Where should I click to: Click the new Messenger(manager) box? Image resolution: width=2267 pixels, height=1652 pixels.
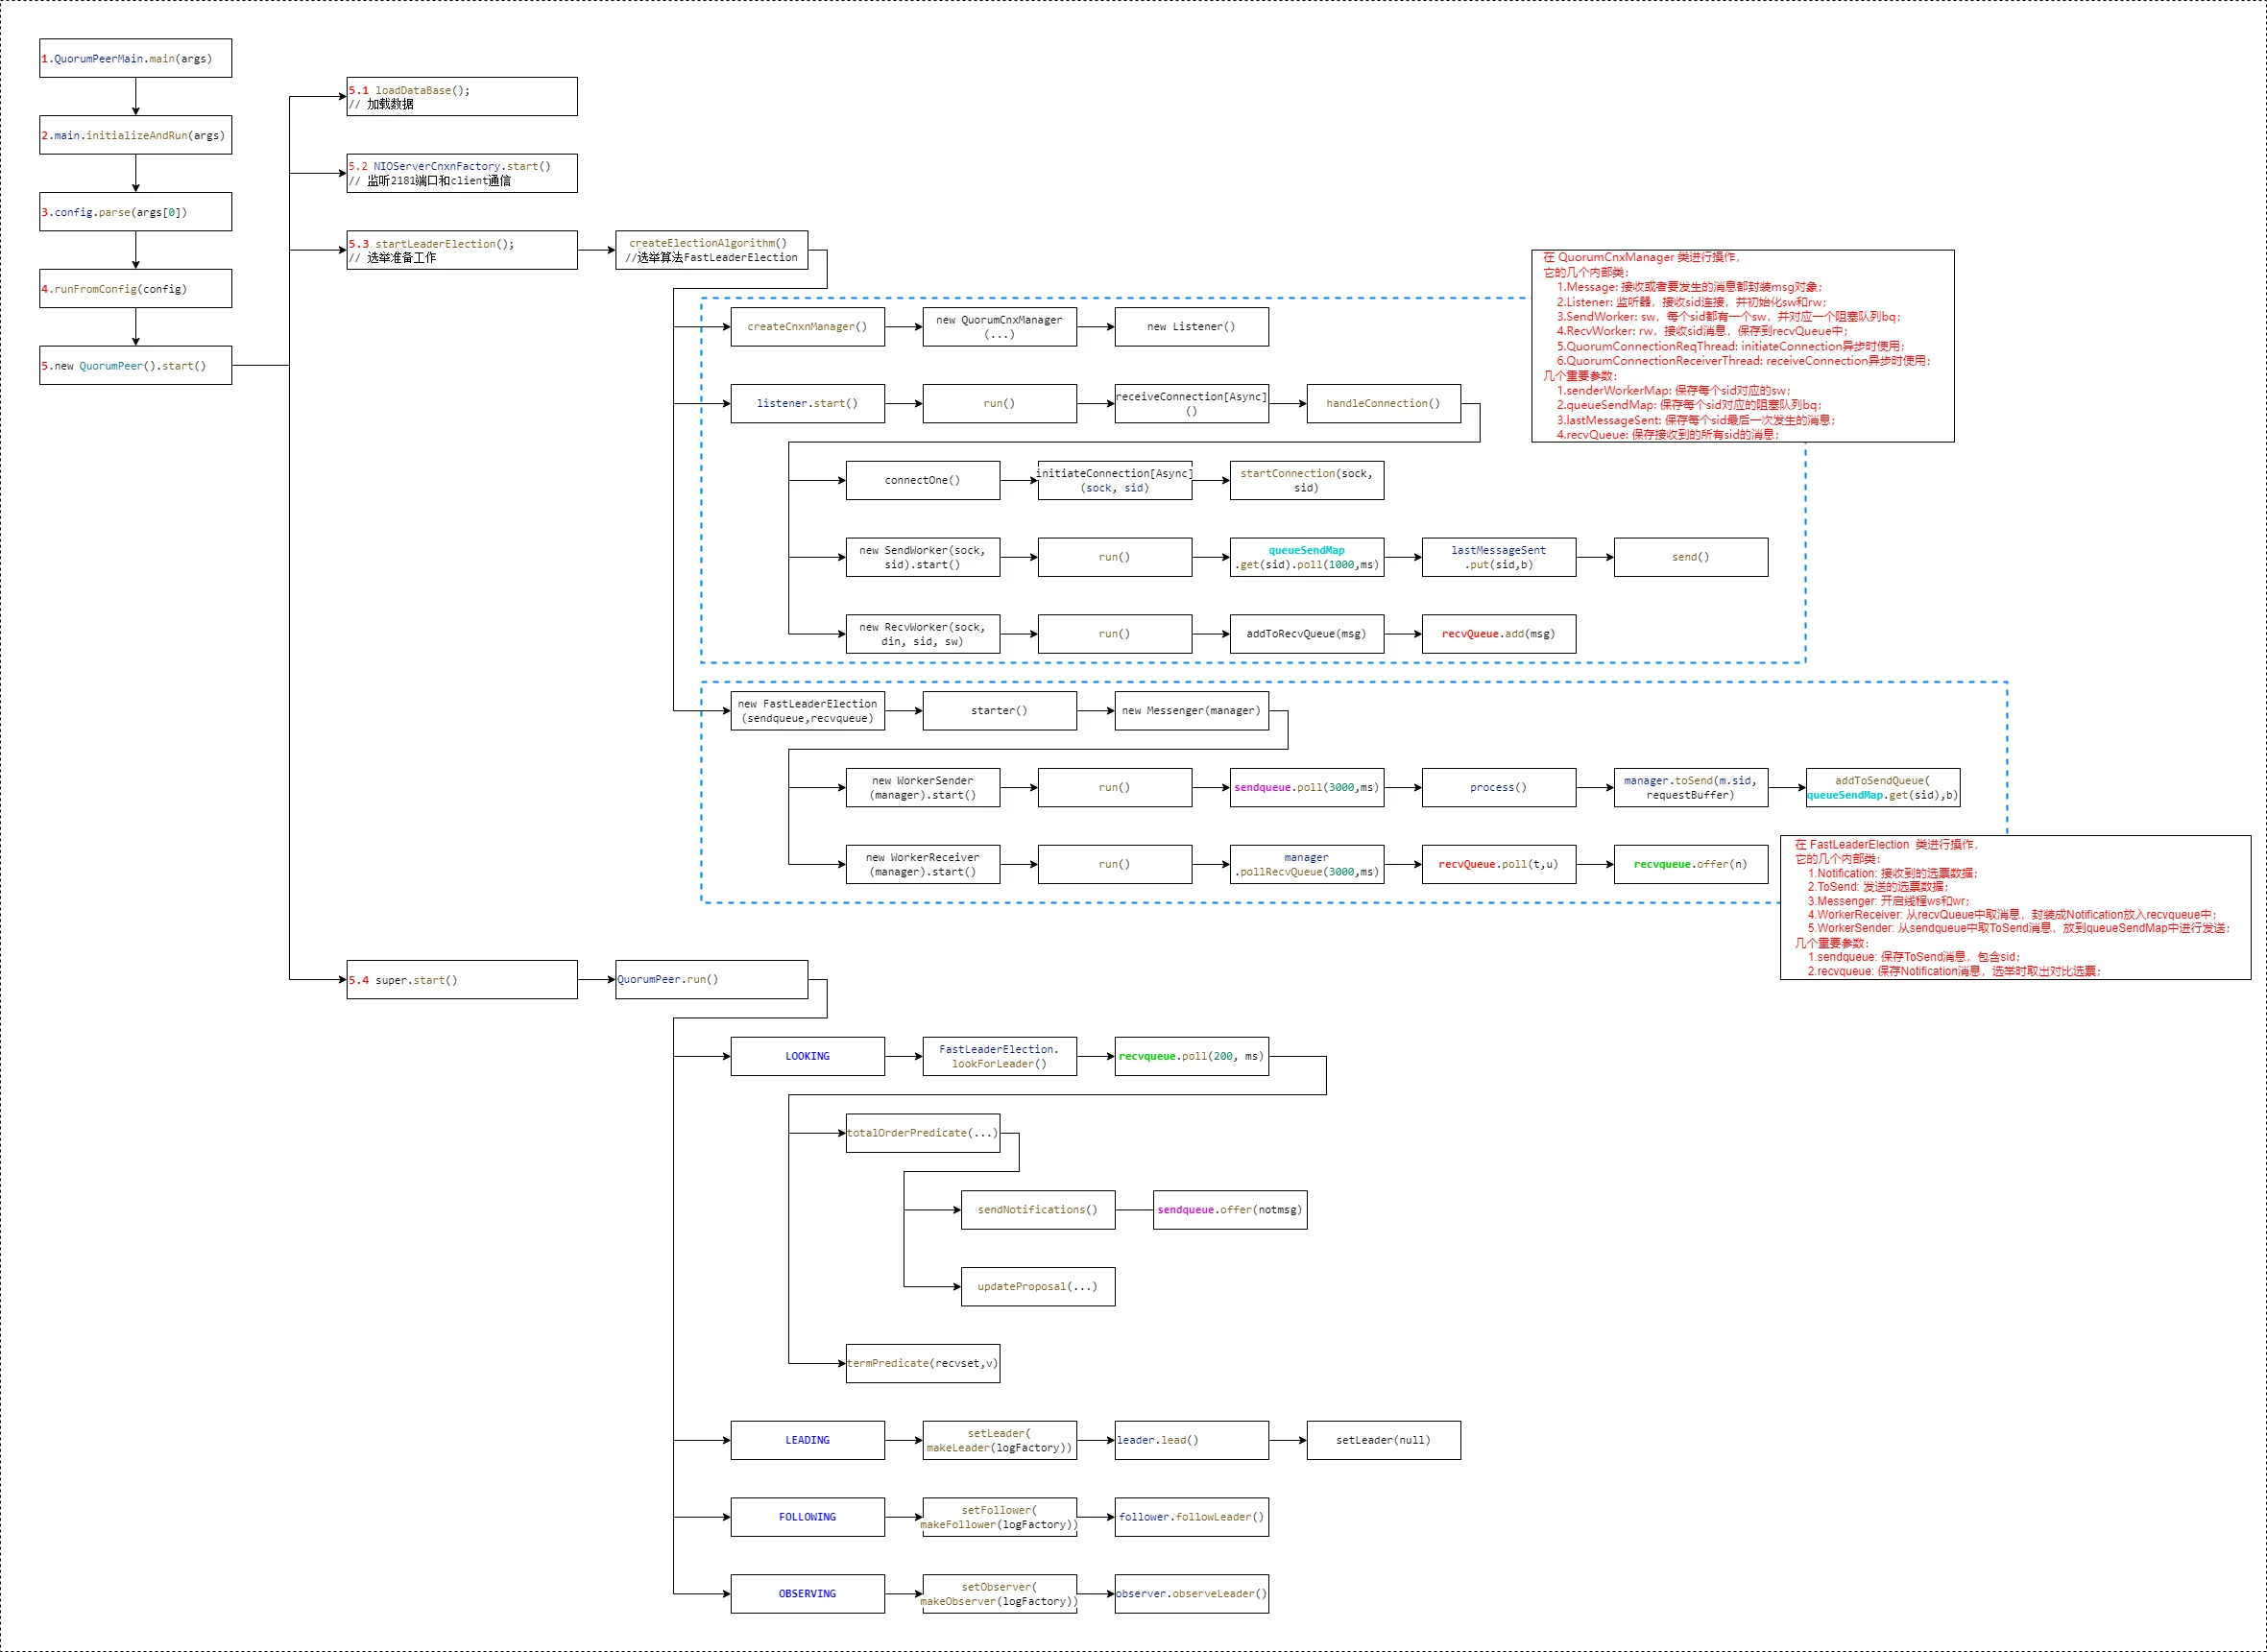(x=1191, y=711)
